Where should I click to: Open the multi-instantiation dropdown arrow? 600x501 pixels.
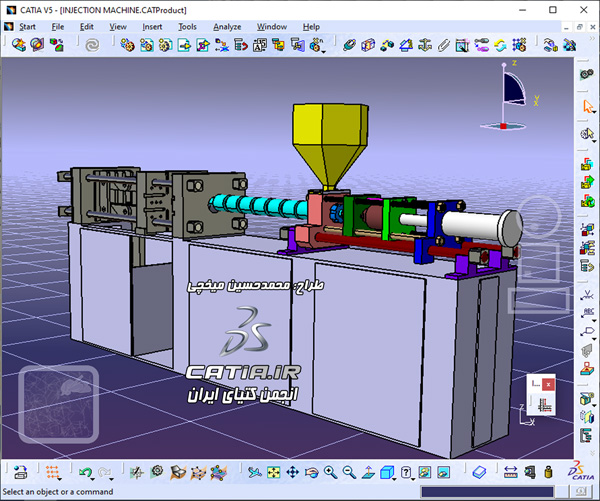pos(323,52)
